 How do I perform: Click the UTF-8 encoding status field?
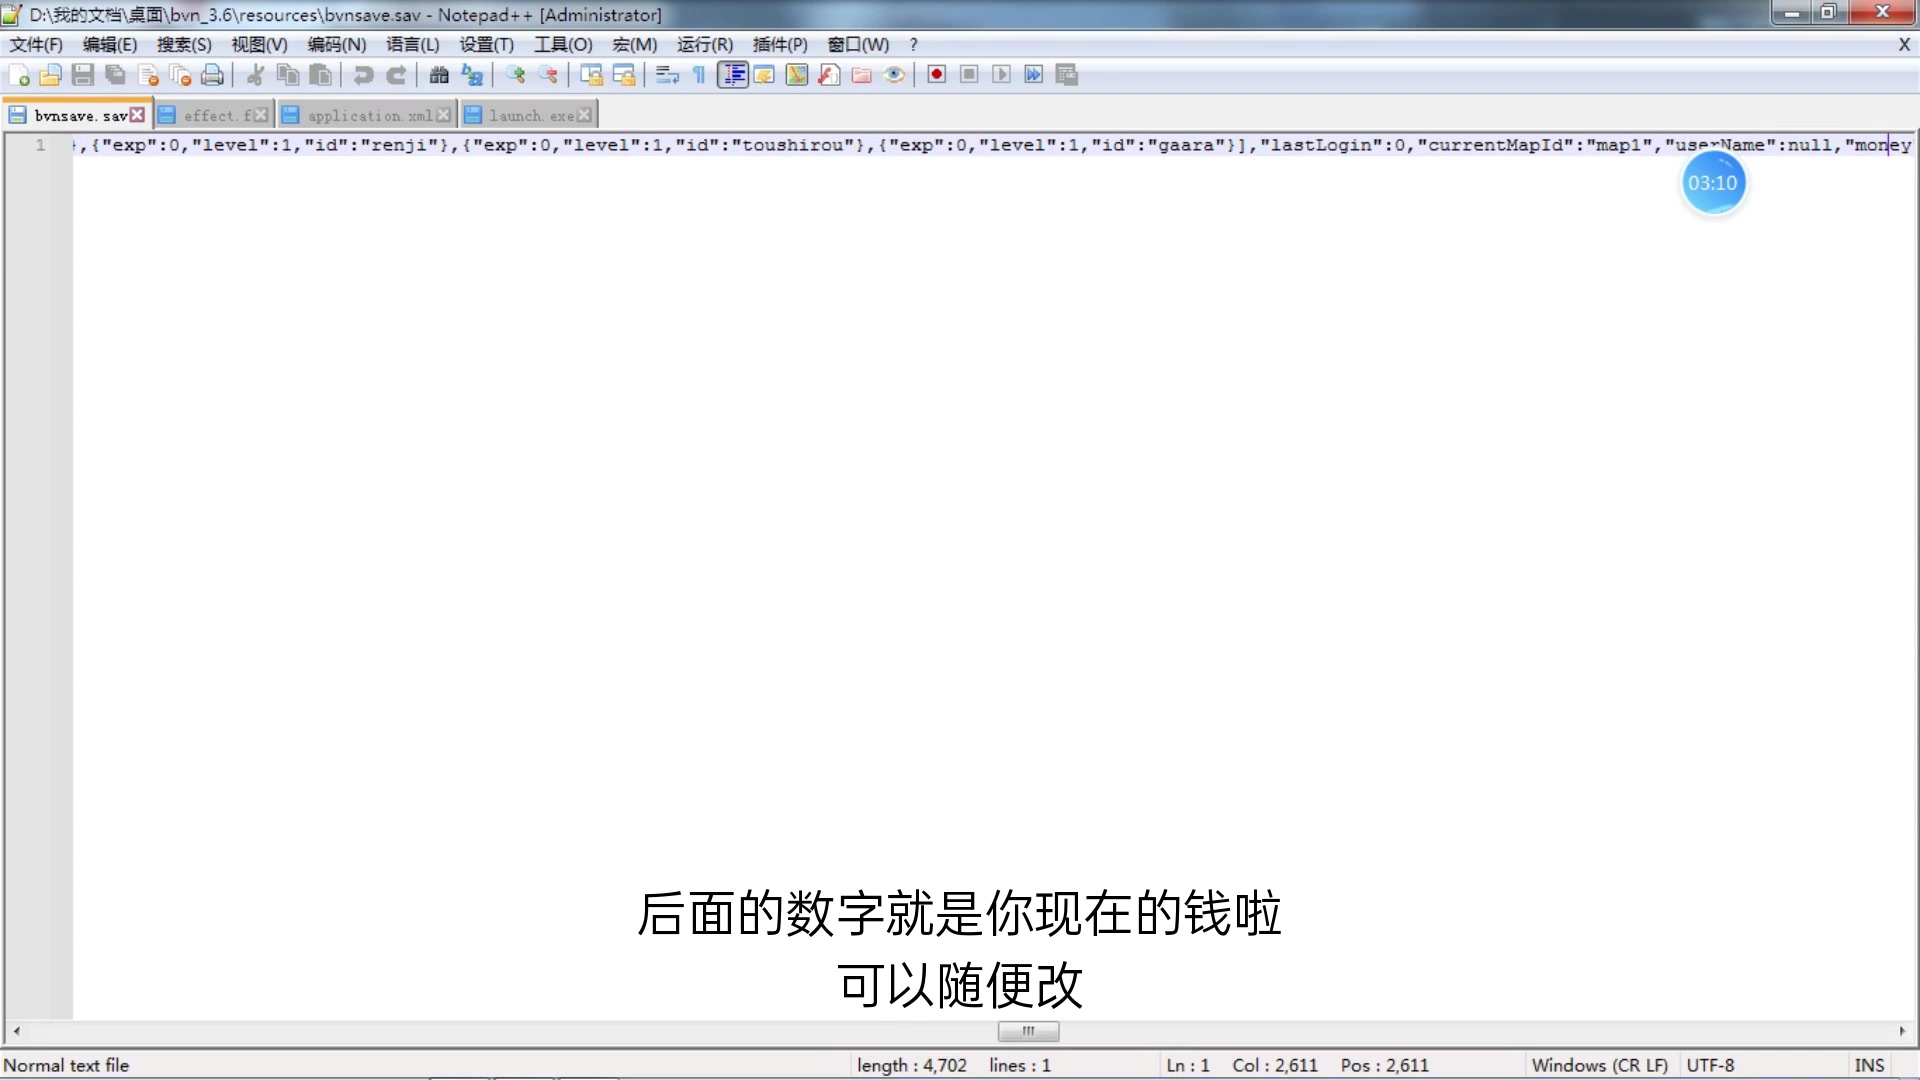pos(1710,1065)
